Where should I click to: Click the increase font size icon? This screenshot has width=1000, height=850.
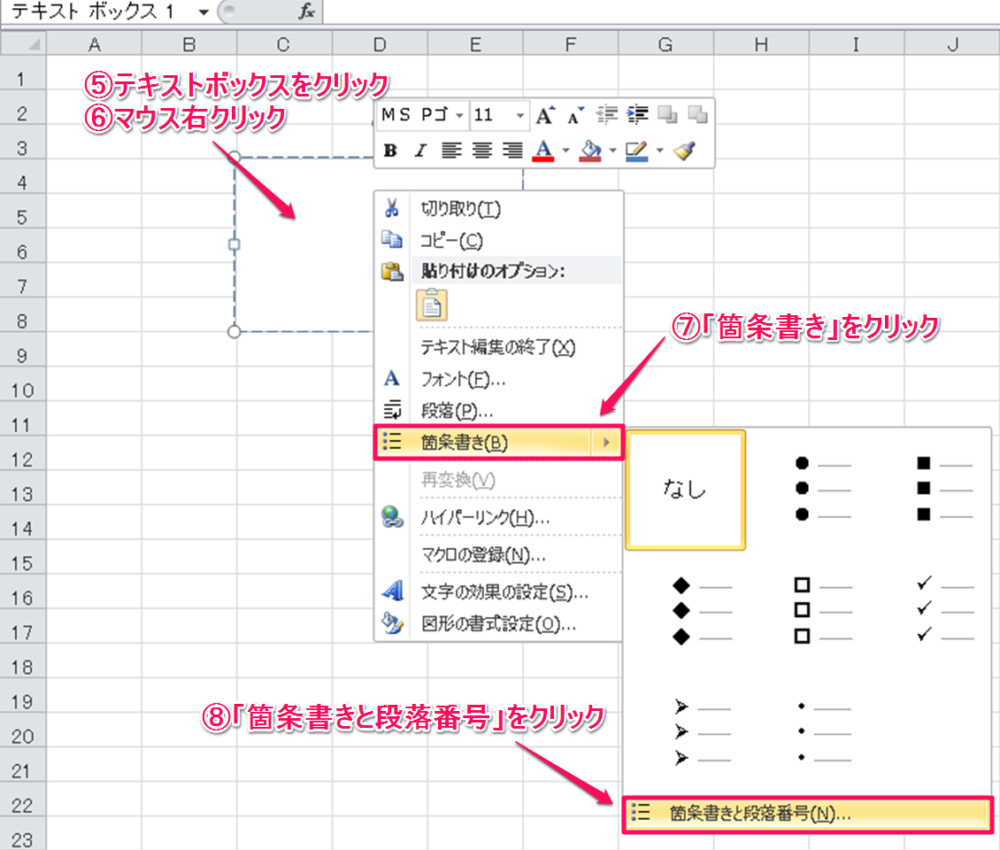(543, 116)
